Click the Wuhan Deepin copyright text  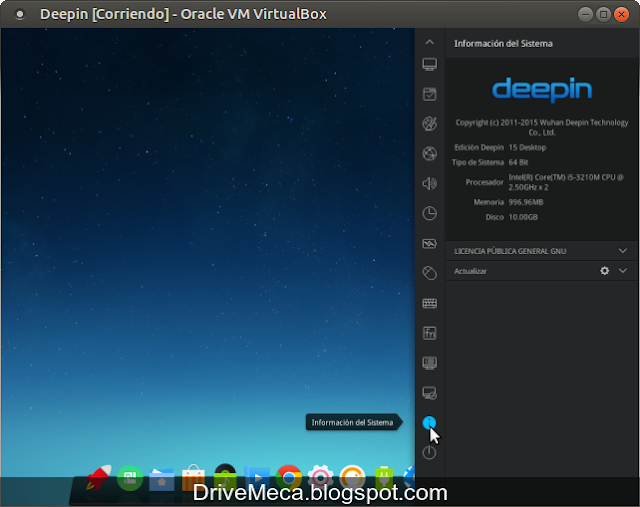542,127
